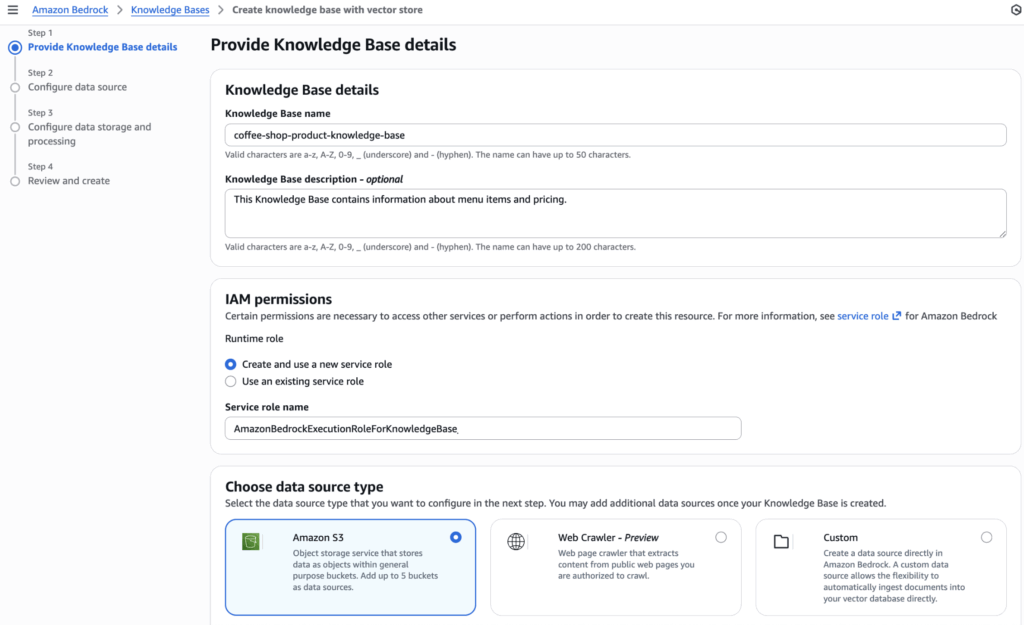Click the Knowledge Base name field
The width and height of the screenshot is (1024, 625).
615,135
